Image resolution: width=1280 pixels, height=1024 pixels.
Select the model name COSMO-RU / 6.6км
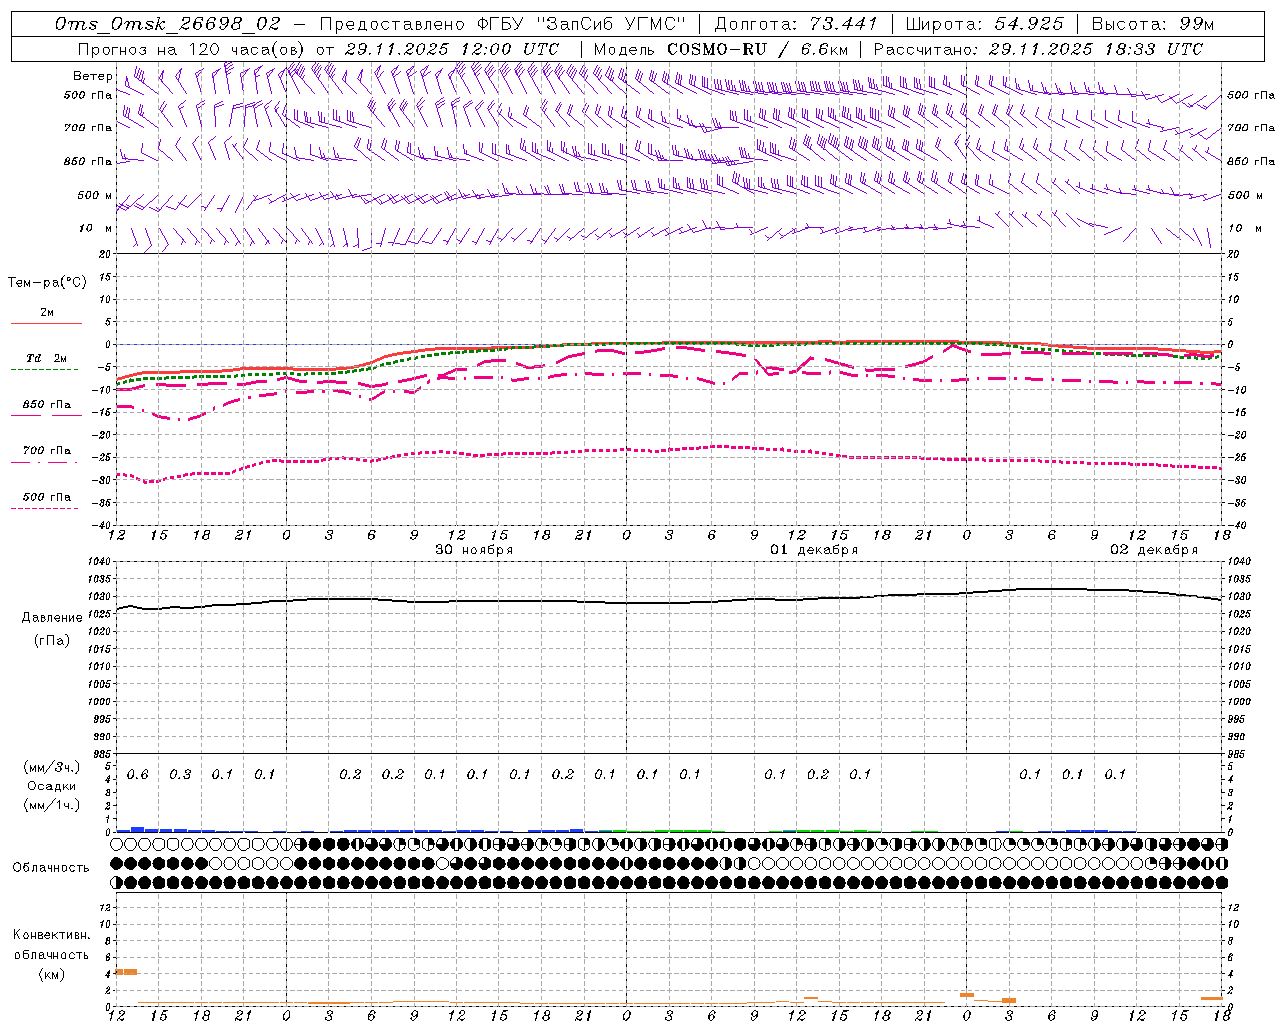pyautogui.click(x=758, y=49)
